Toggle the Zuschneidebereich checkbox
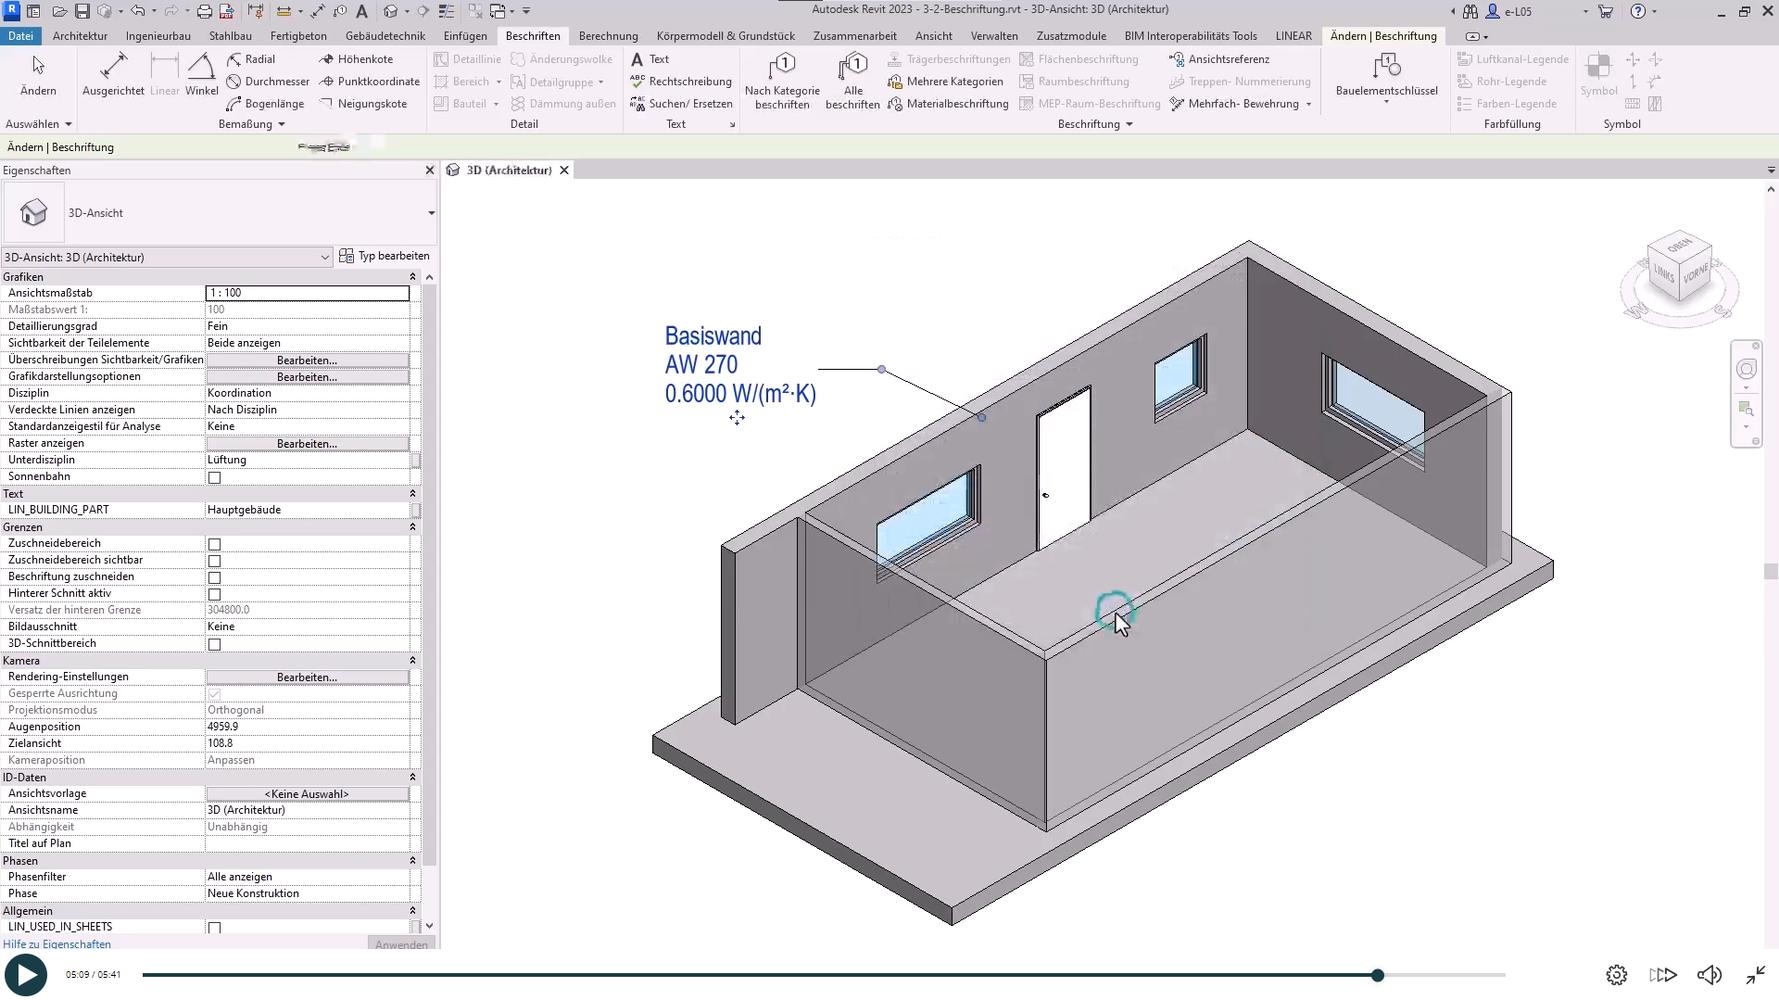The image size is (1779, 1000). coord(214,544)
